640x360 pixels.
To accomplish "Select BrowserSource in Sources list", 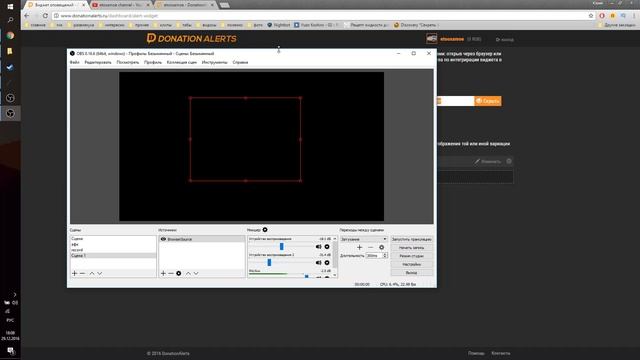I will pos(202,239).
